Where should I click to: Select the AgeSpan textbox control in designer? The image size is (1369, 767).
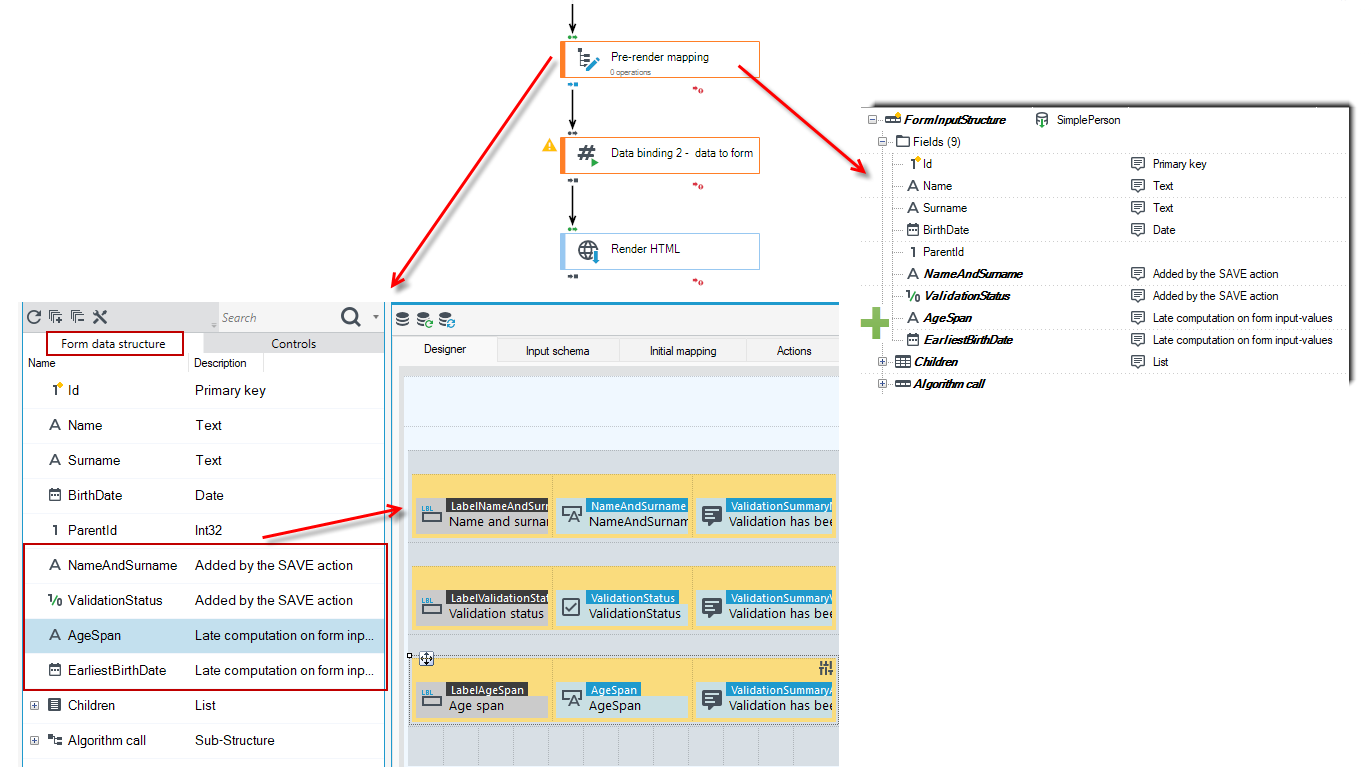(x=621, y=698)
